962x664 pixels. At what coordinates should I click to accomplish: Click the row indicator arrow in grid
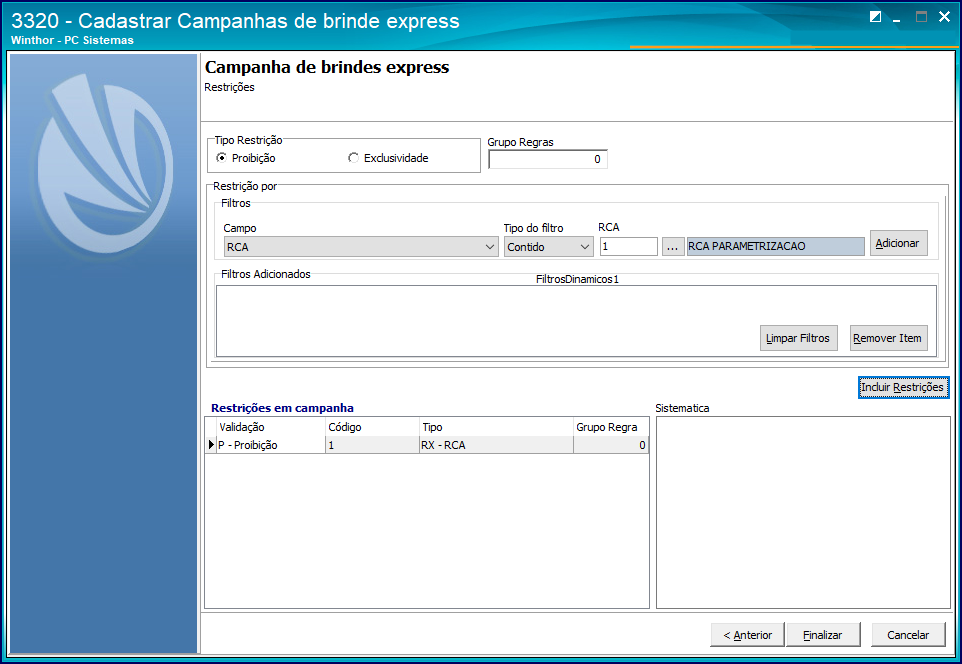[x=211, y=445]
